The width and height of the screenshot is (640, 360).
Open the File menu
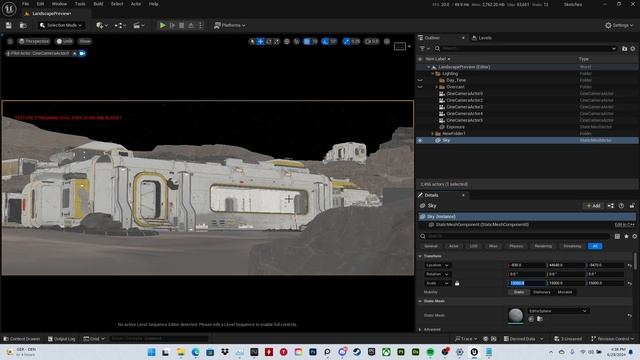25,4
